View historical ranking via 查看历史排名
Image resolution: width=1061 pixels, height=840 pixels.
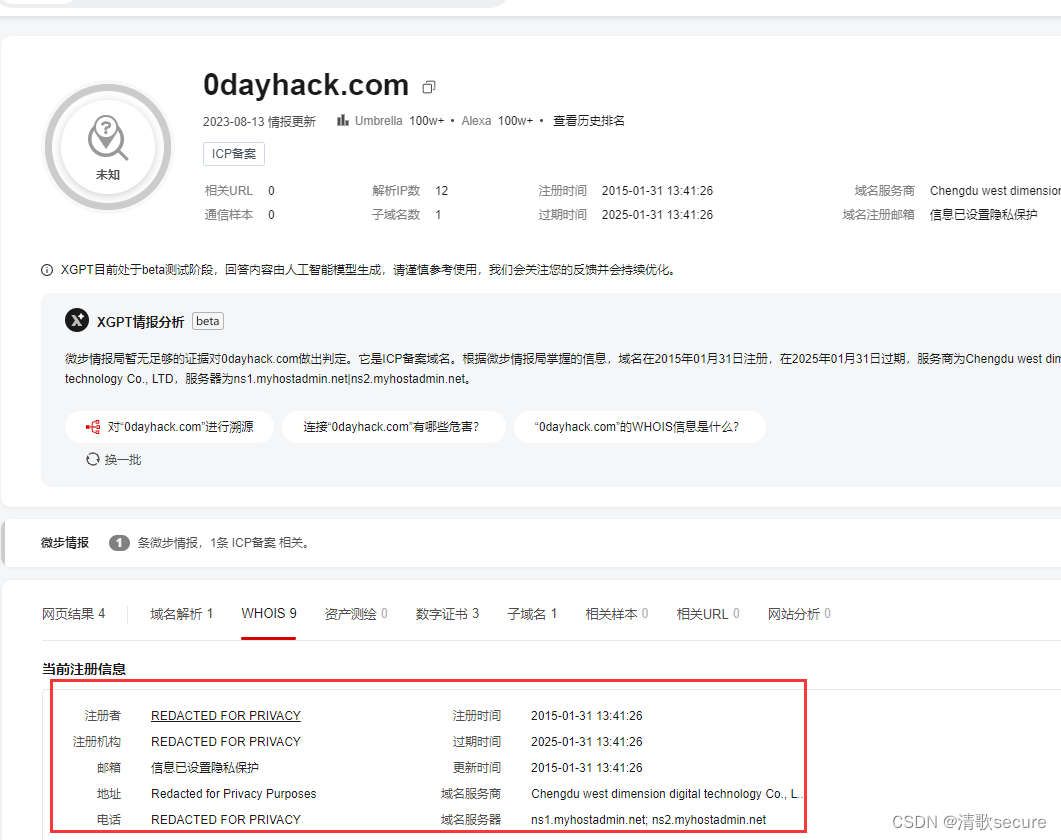click(x=589, y=120)
